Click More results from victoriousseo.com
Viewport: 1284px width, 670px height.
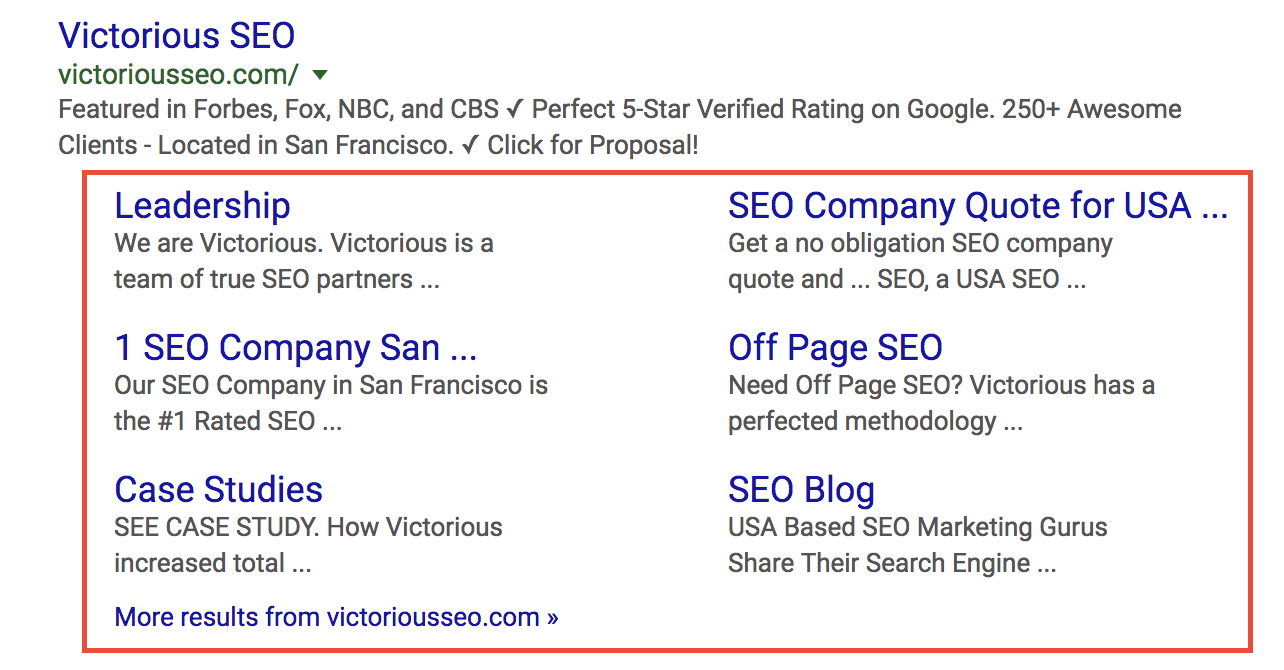coord(327,617)
